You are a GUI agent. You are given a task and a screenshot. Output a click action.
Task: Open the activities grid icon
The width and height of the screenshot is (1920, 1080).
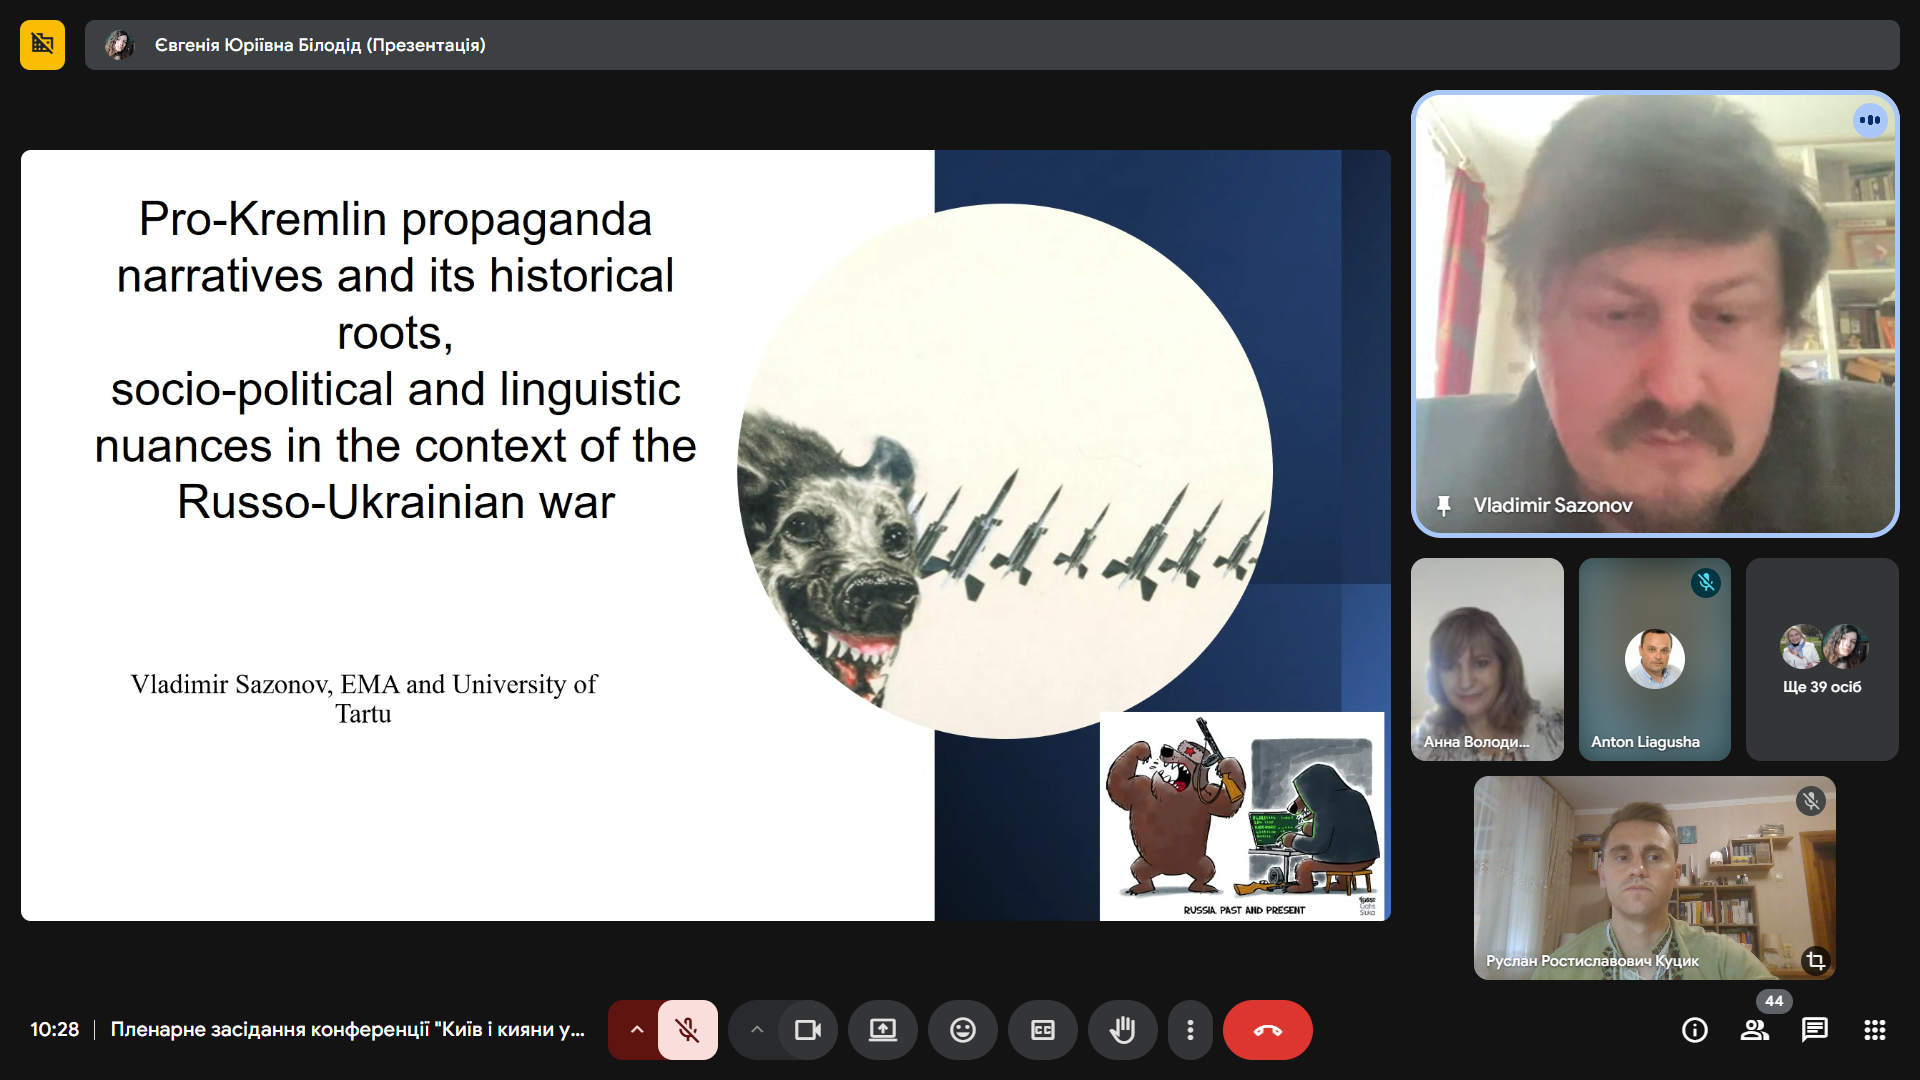pyautogui.click(x=1874, y=1030)
